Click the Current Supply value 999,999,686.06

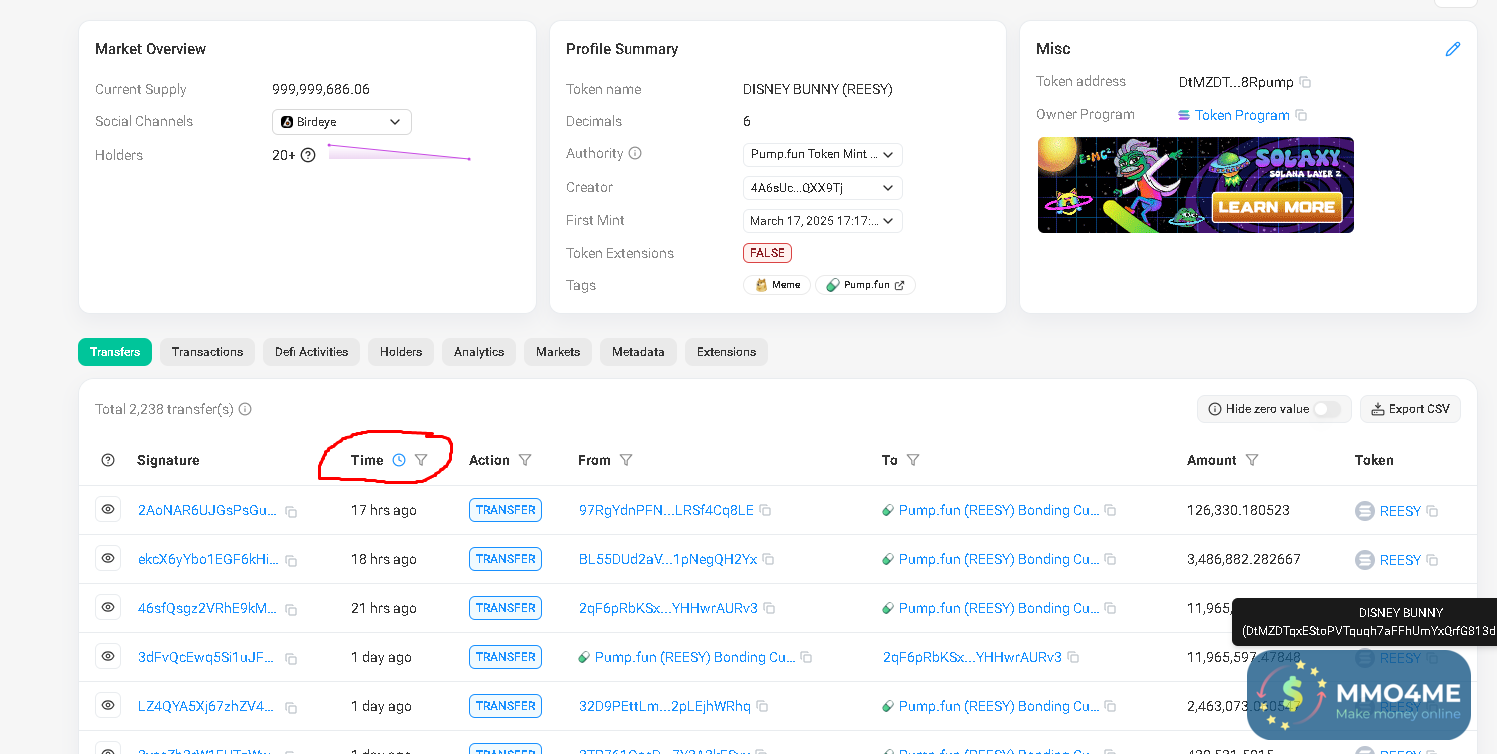[x=321, y=89]
